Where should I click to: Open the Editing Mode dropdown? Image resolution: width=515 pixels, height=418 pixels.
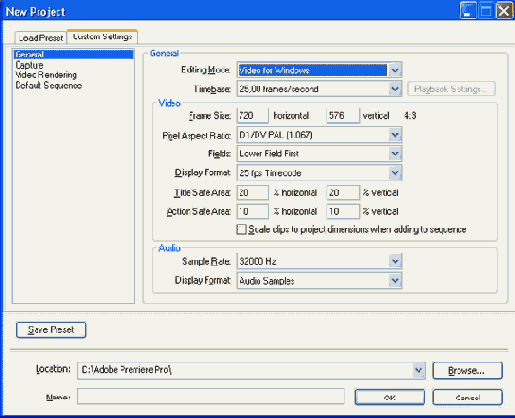(395, 70)
